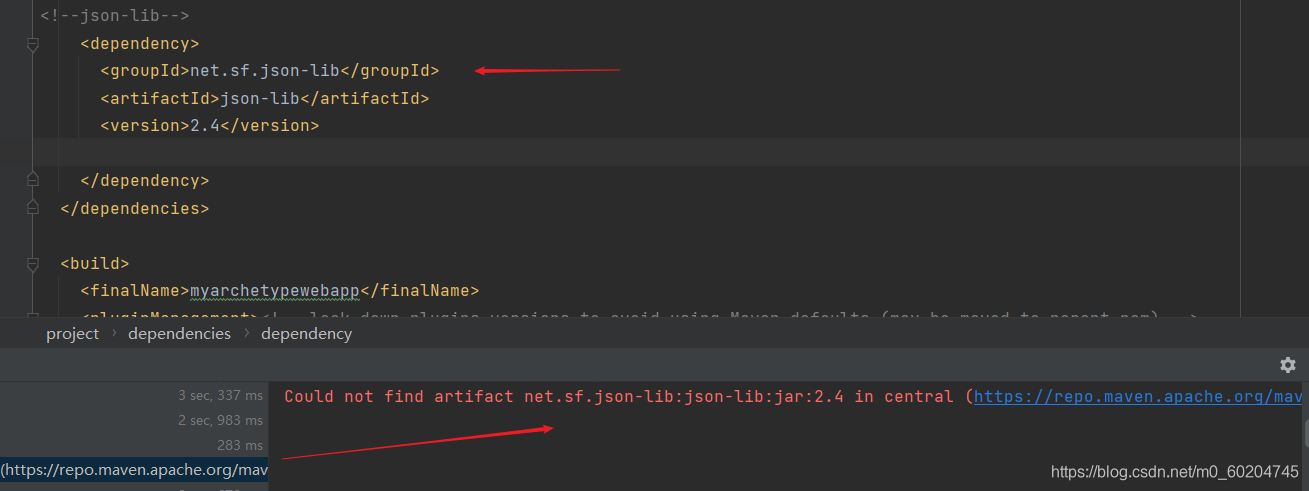This screenshot has width=1309, height=491.
Task: Click the opening <build> tag
Action: 95,264
